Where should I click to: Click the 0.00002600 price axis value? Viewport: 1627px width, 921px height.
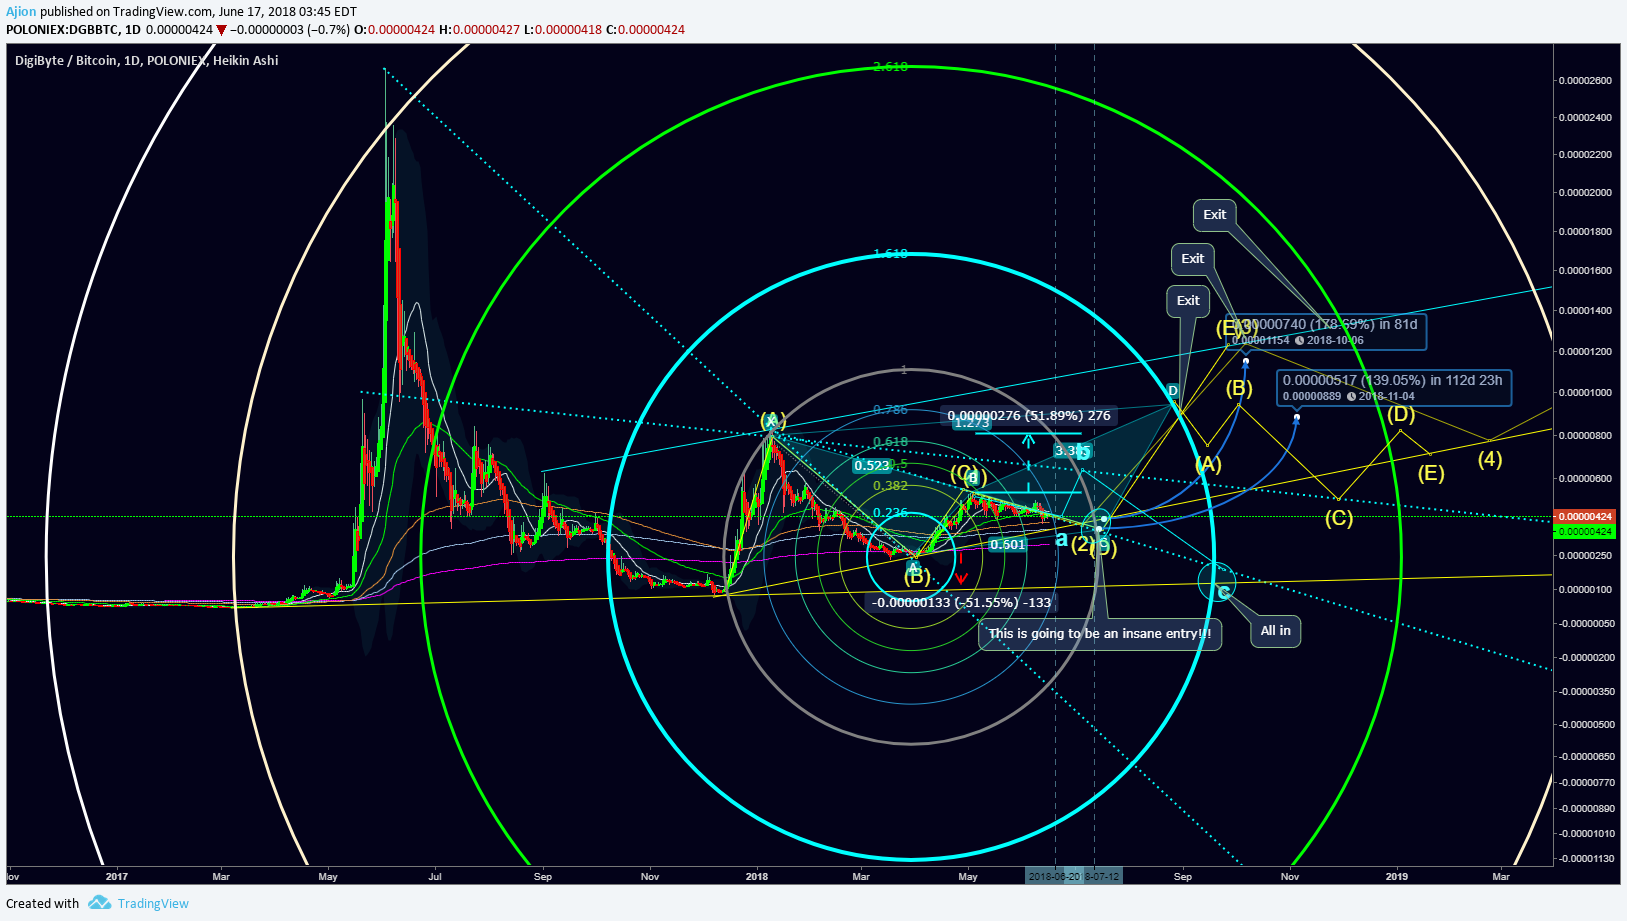1585,81
